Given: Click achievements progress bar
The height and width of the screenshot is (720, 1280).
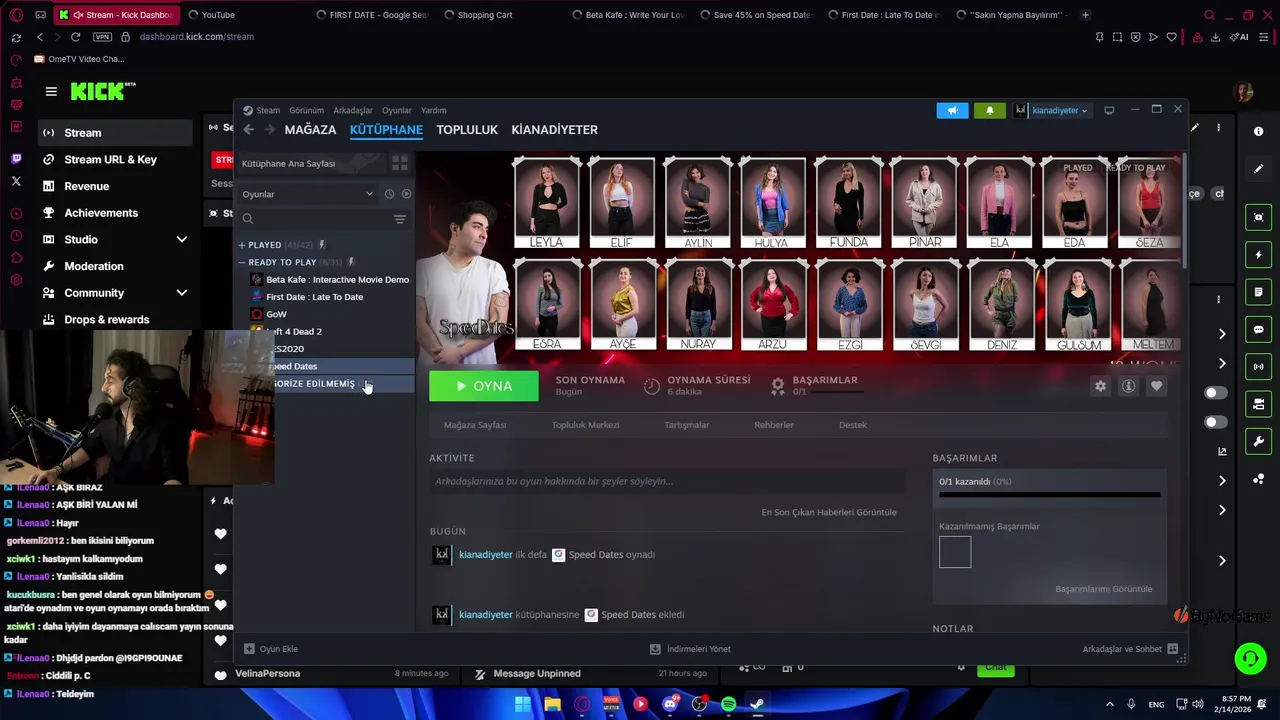Looking at the screenshot, I should pyautogui.click(x=1050, y=494).
